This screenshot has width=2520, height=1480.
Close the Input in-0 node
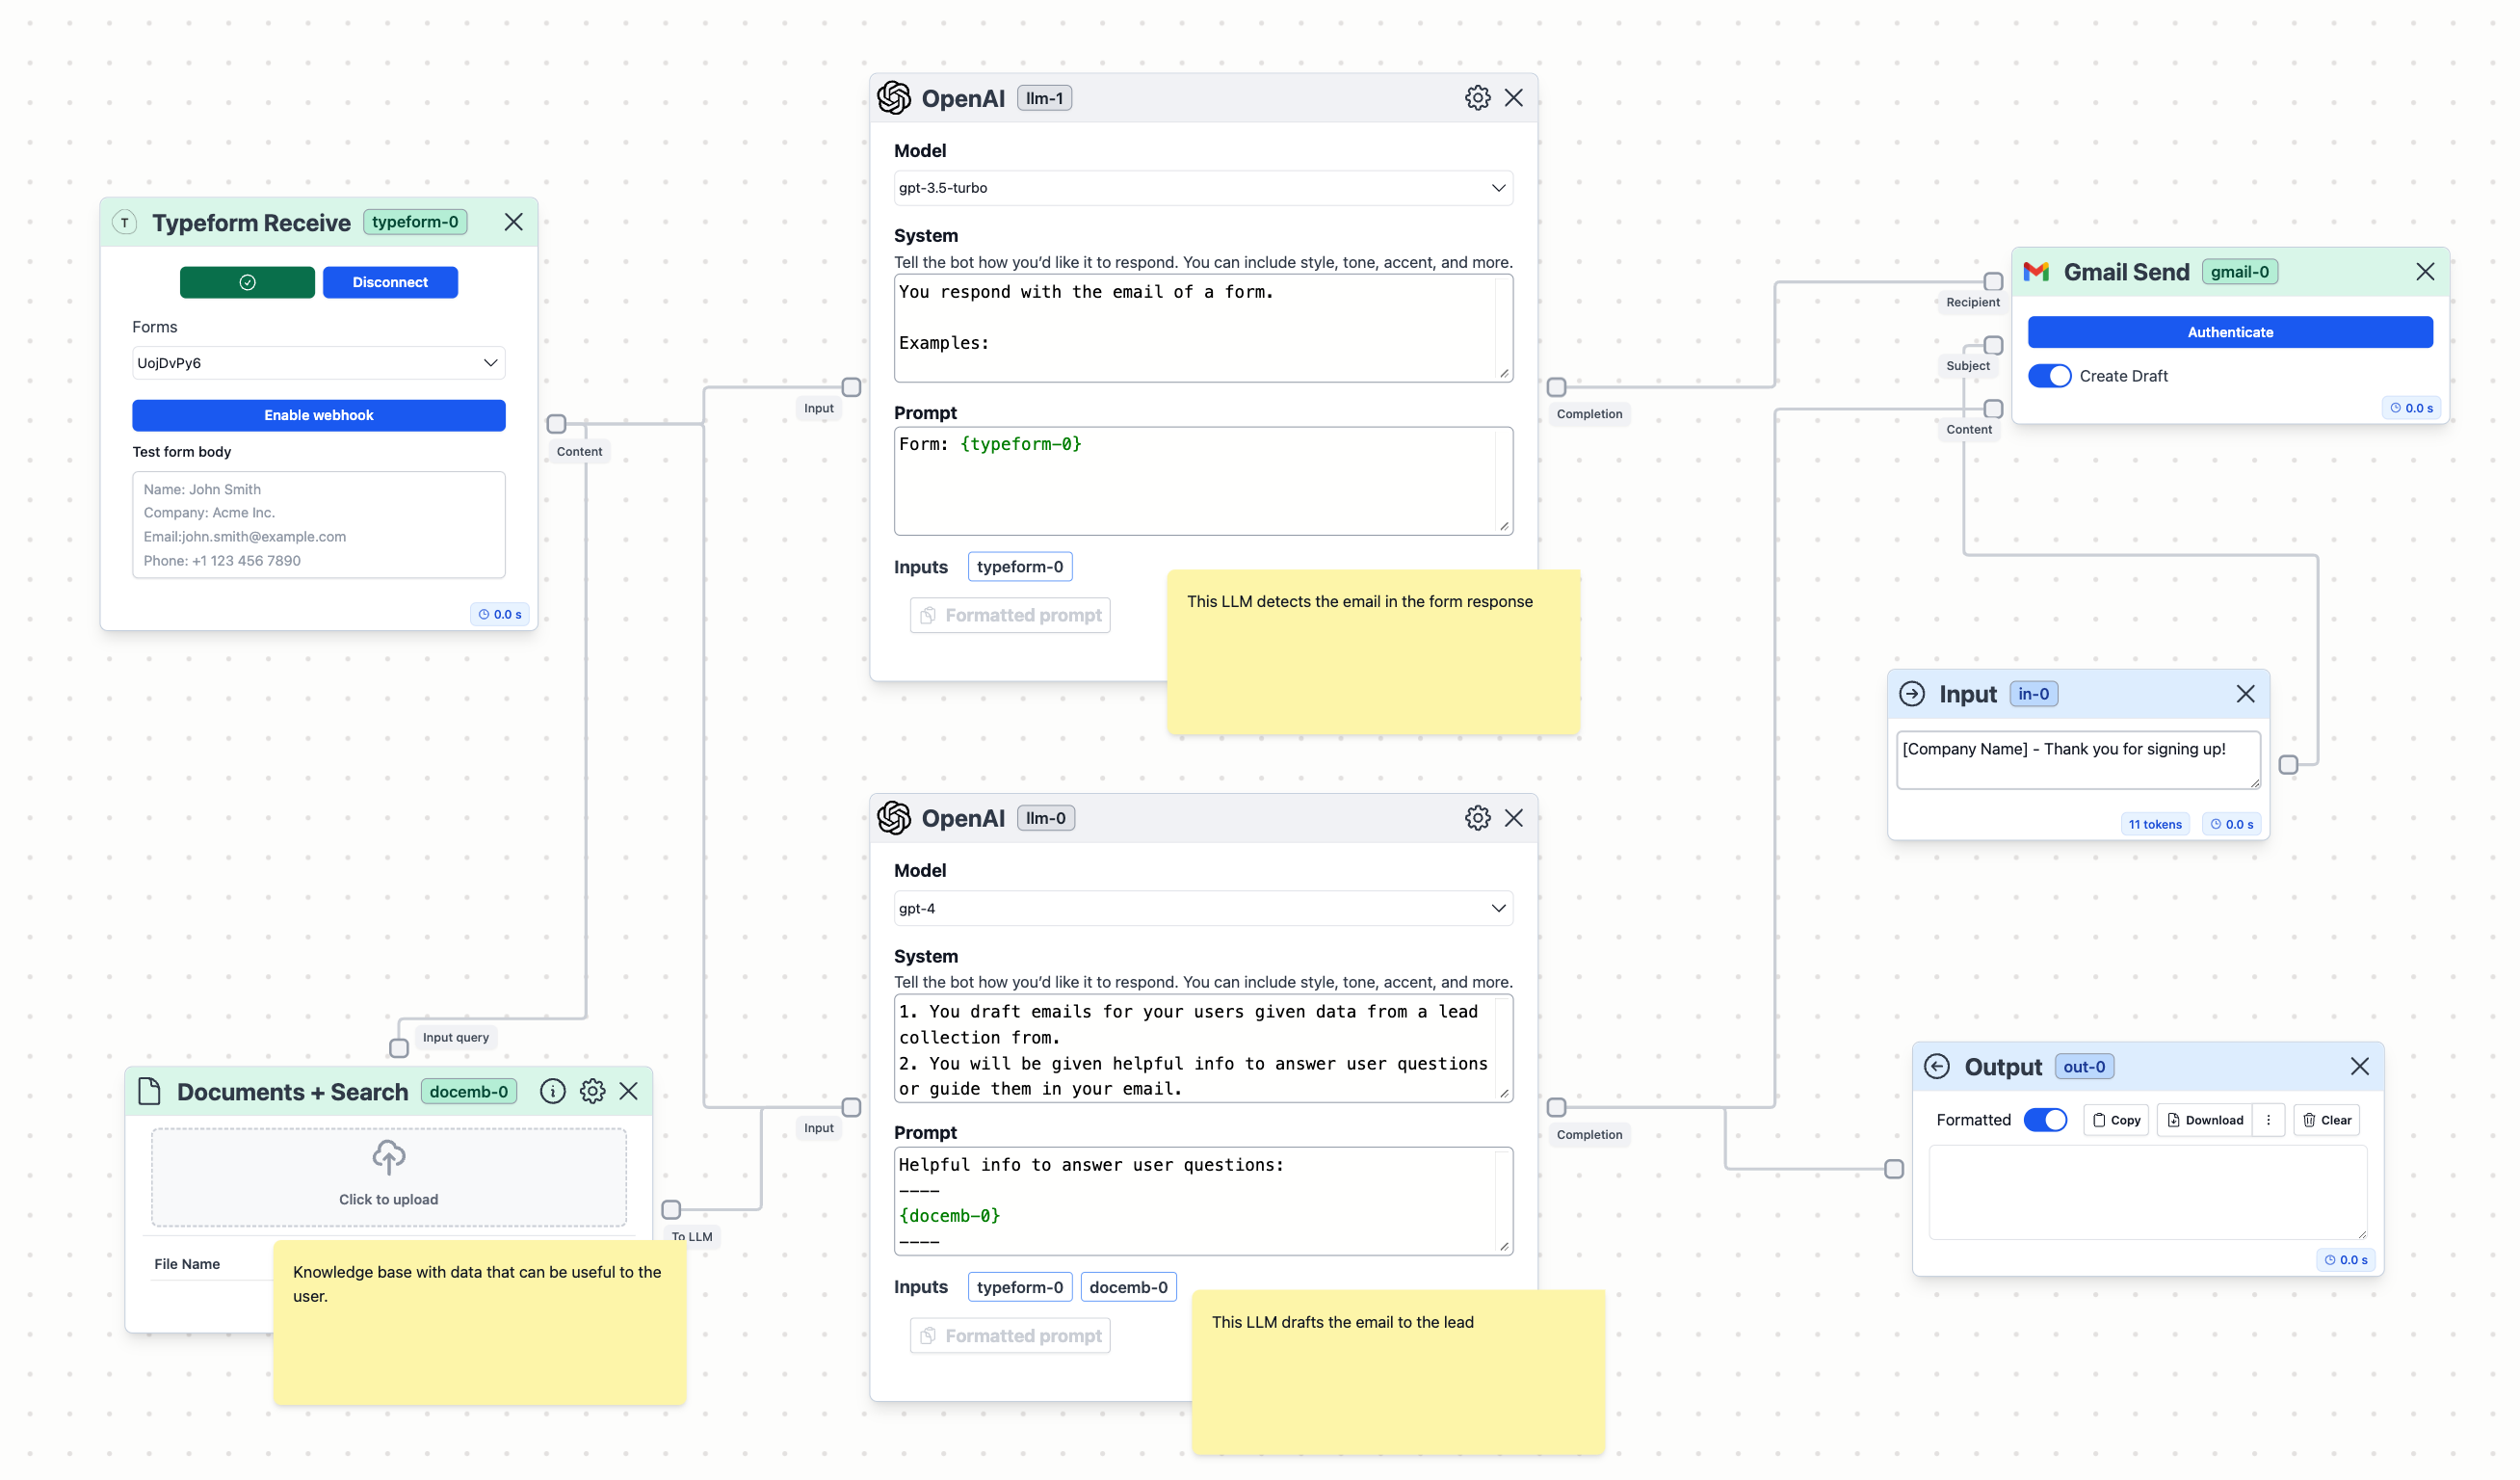(x=2245, y=694)
